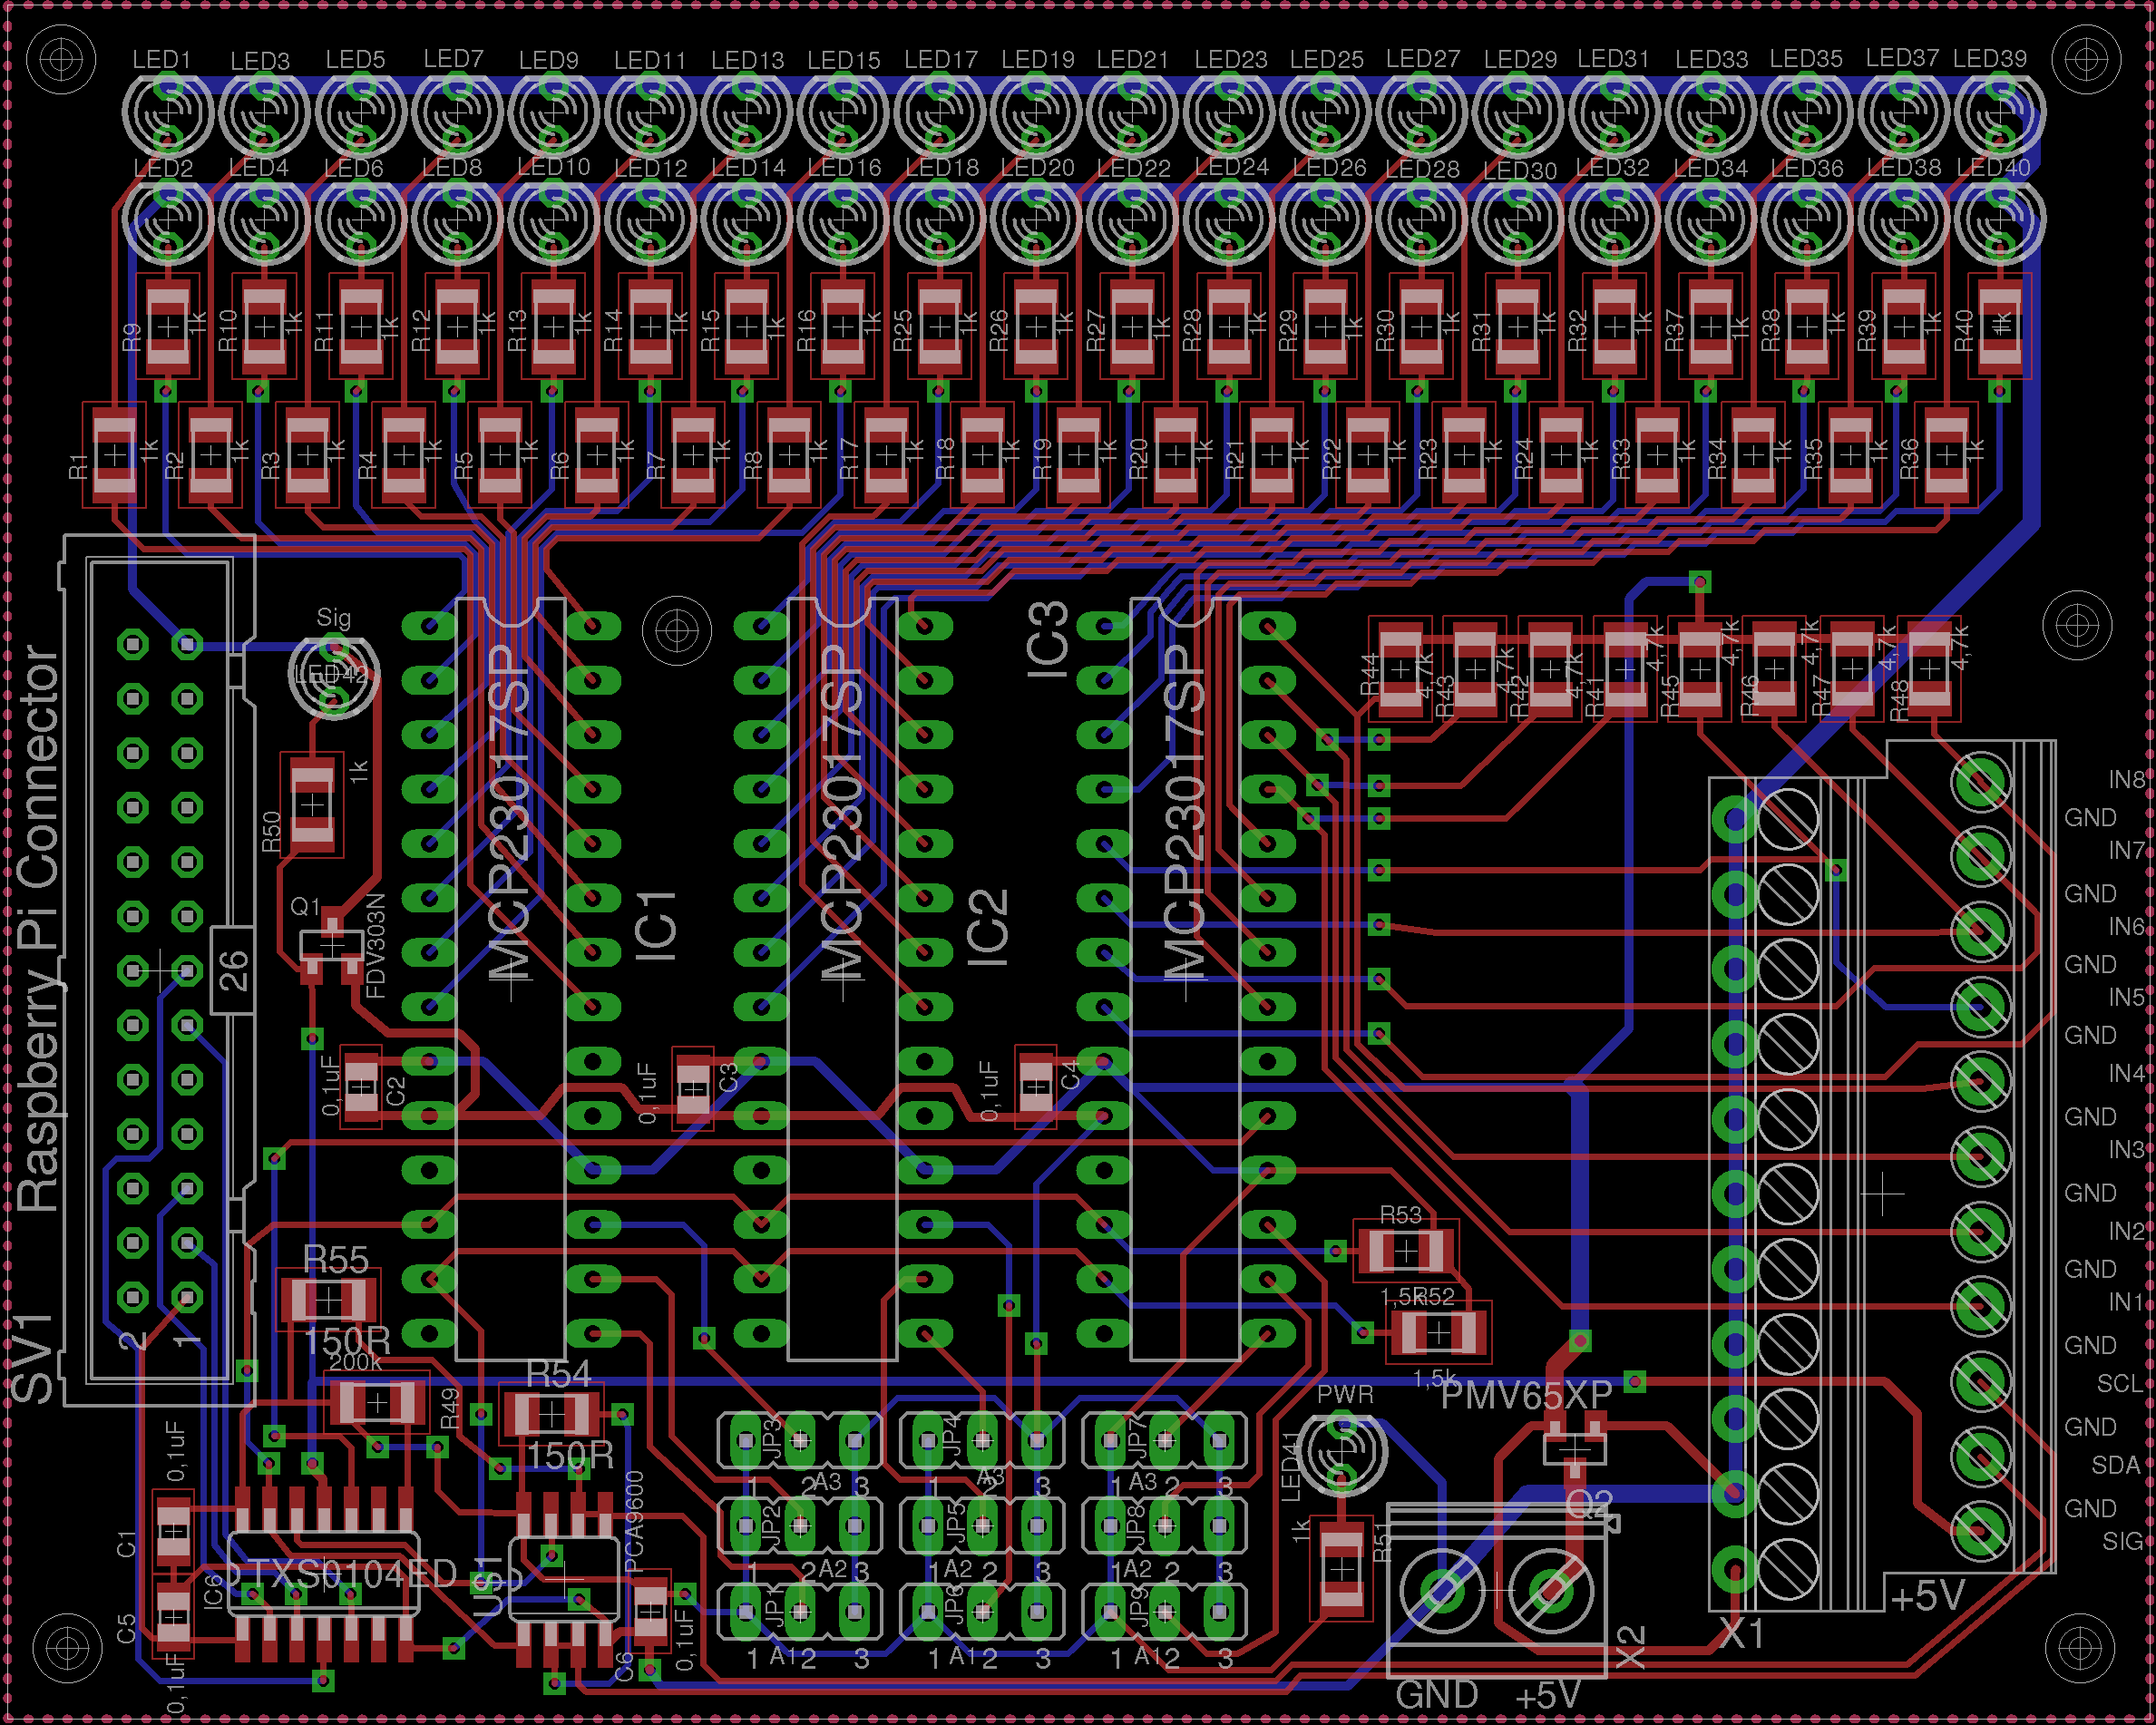
Task: Click the bottom-right corner mounting hole
Action: (2081, 1648)
